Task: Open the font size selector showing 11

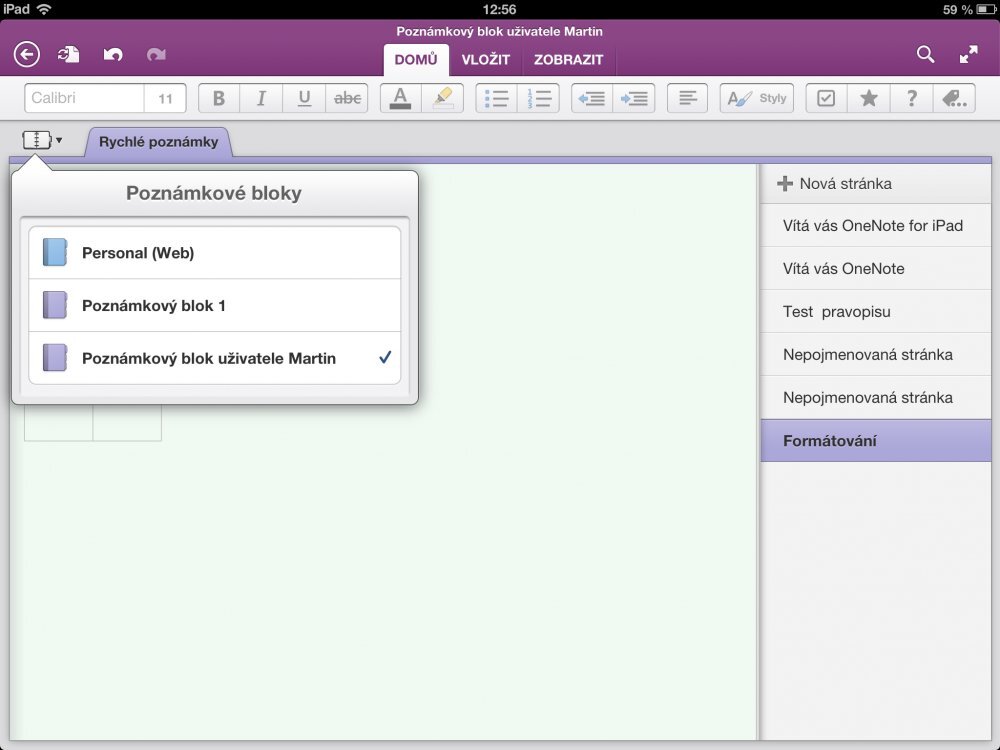Action: [165, 97]
